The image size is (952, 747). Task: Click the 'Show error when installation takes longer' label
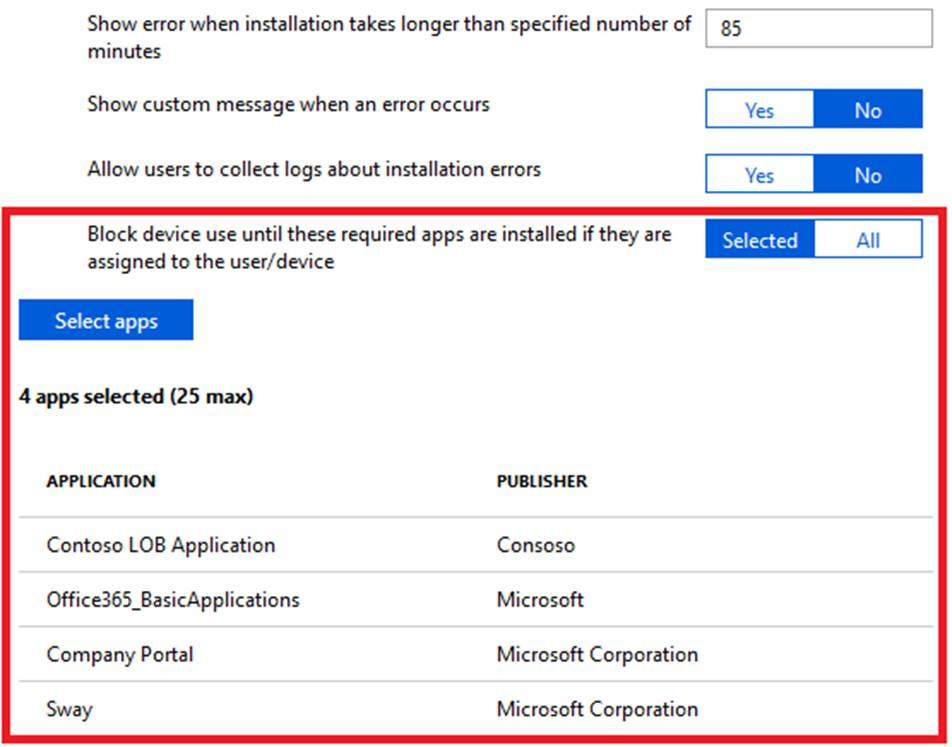tap(389, 37)
